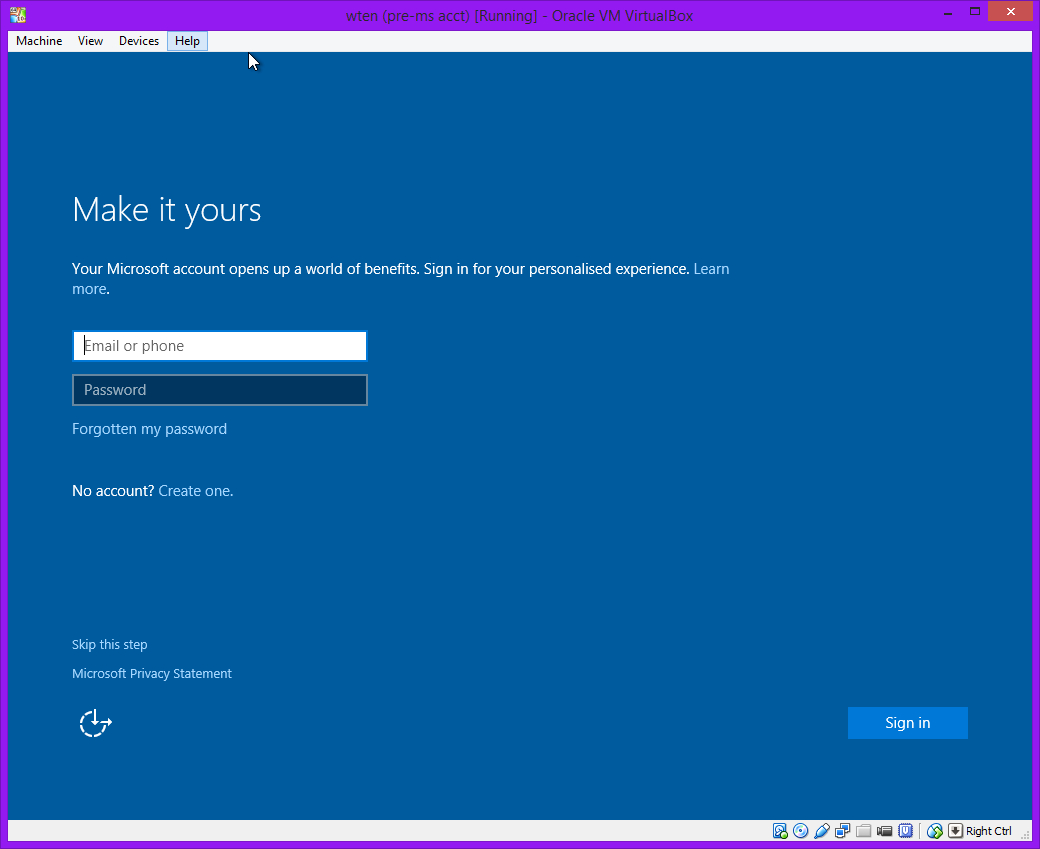Open the Devices menu

(x=138, y=41)
